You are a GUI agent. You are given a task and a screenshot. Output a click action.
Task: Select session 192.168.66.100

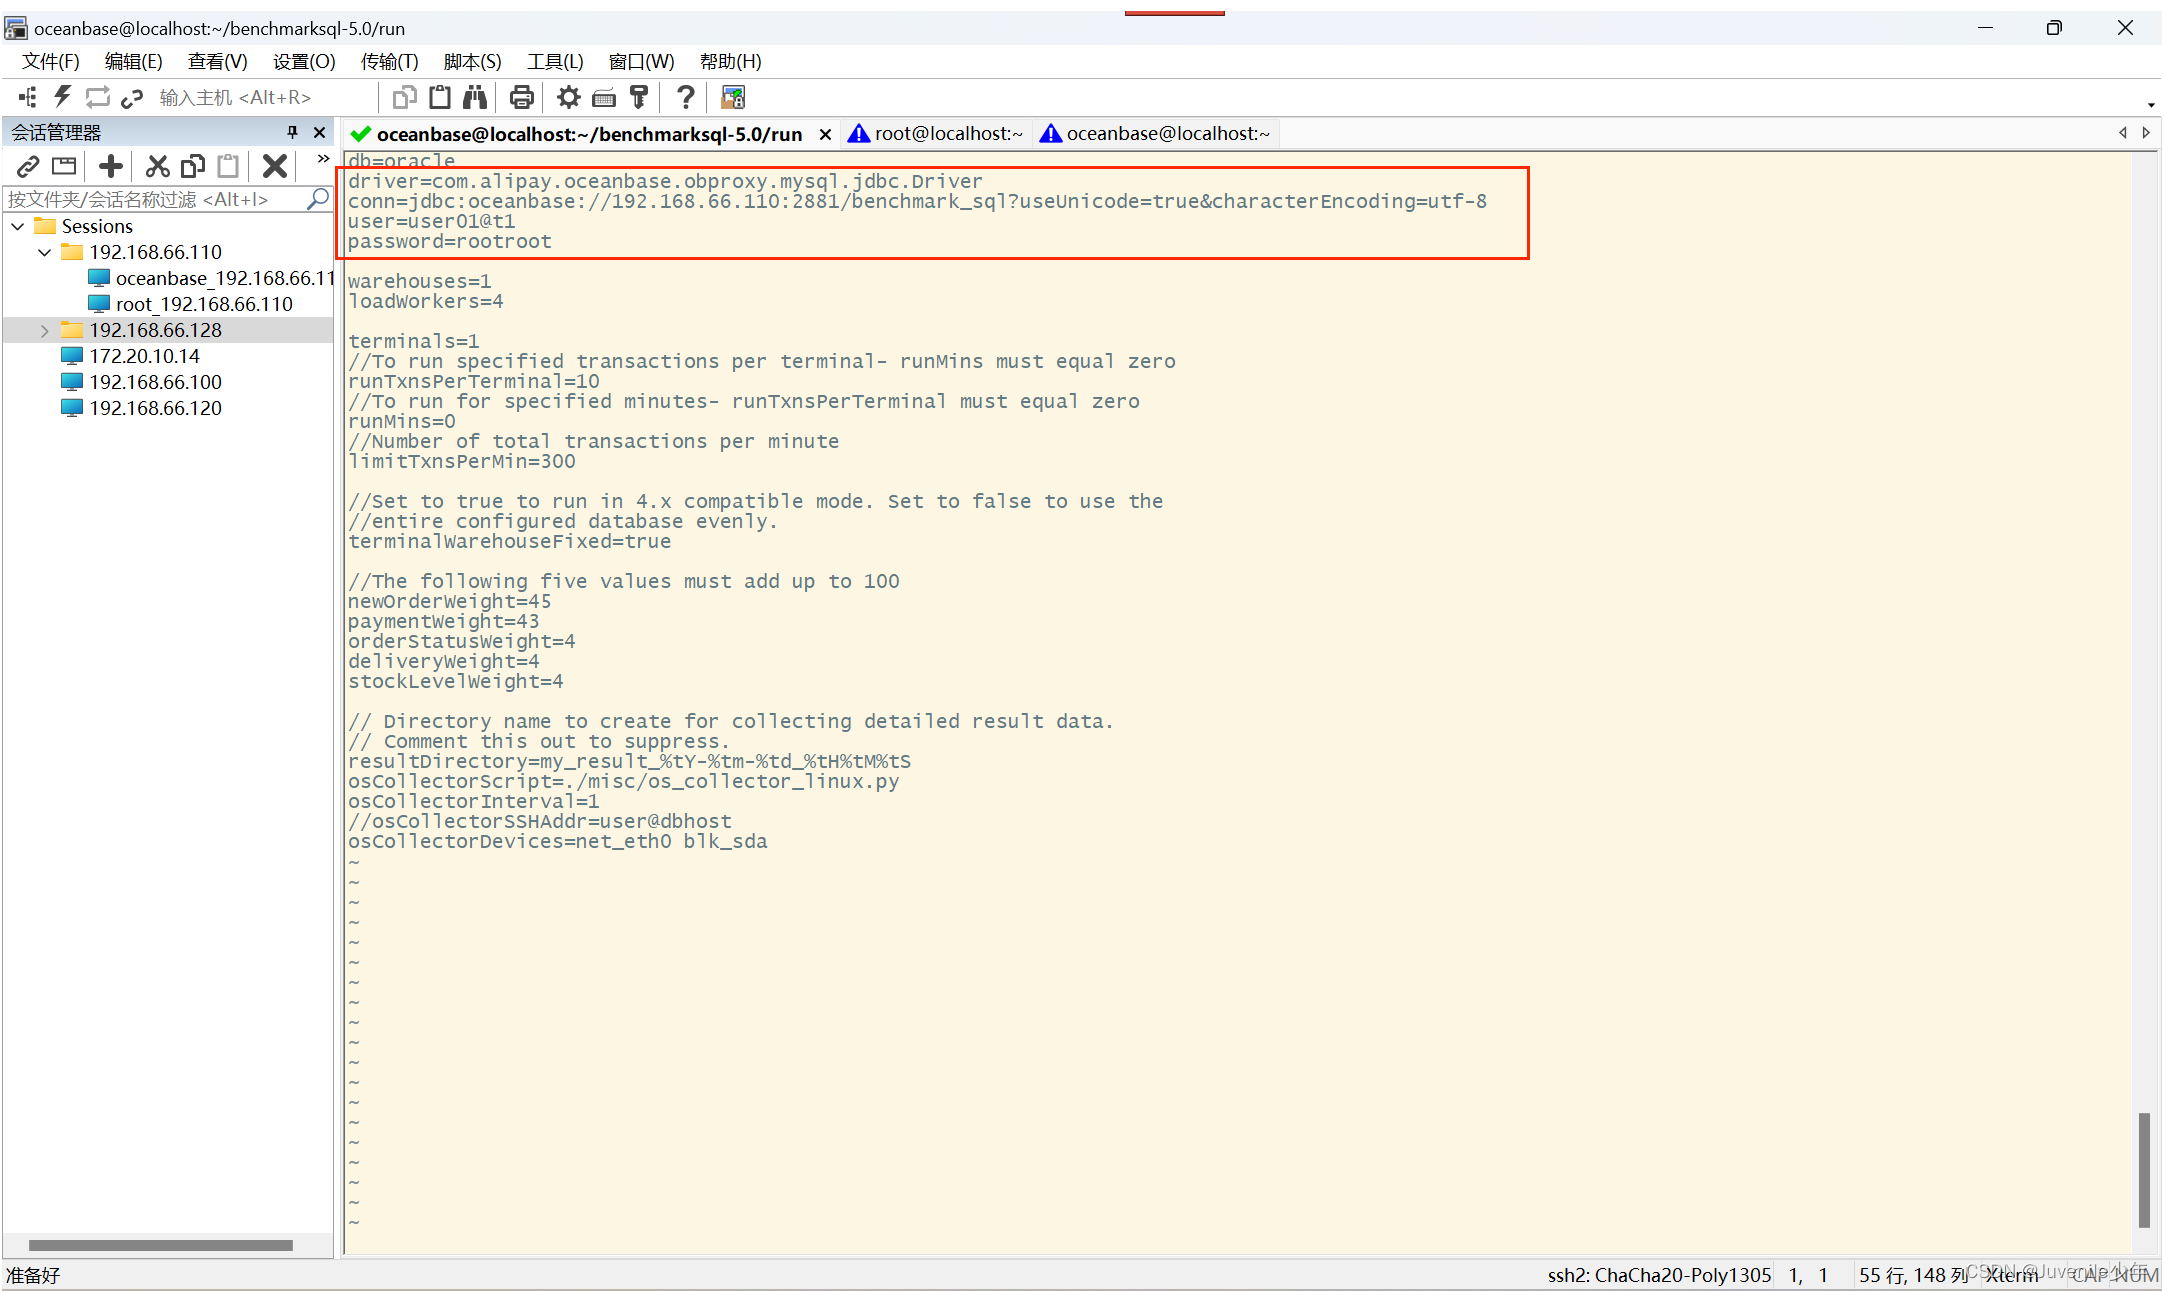tap(141, 382)
